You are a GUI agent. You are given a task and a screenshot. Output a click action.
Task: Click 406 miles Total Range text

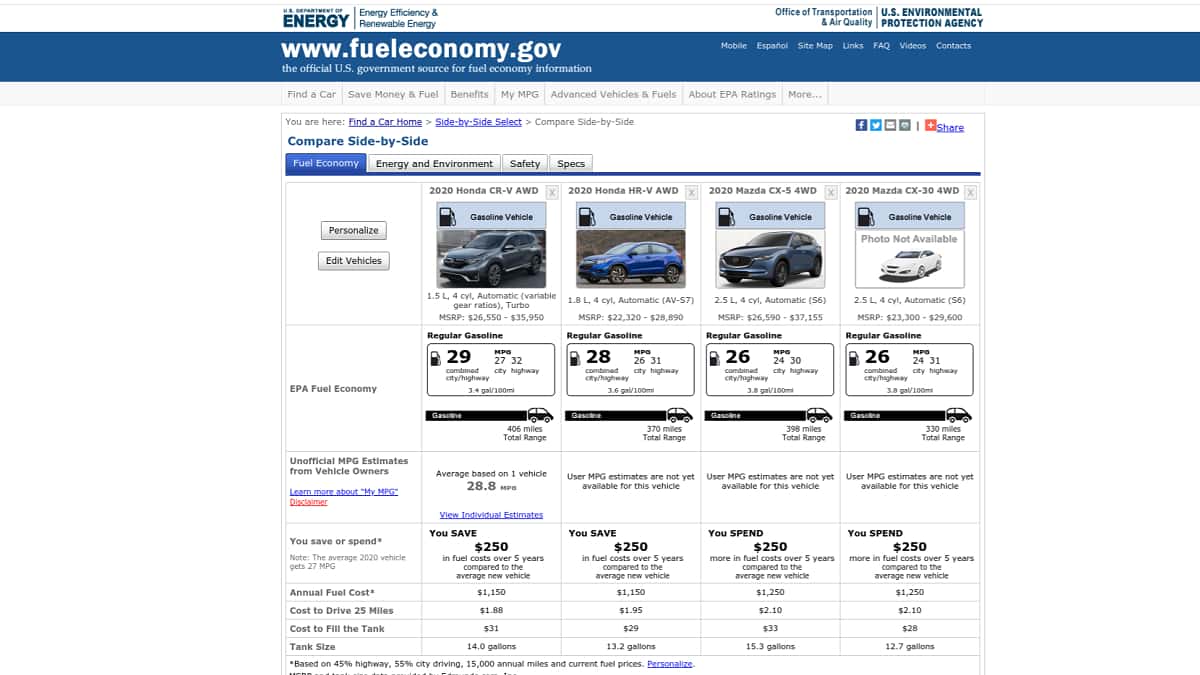pyautogui.click(x=524, y=433)
